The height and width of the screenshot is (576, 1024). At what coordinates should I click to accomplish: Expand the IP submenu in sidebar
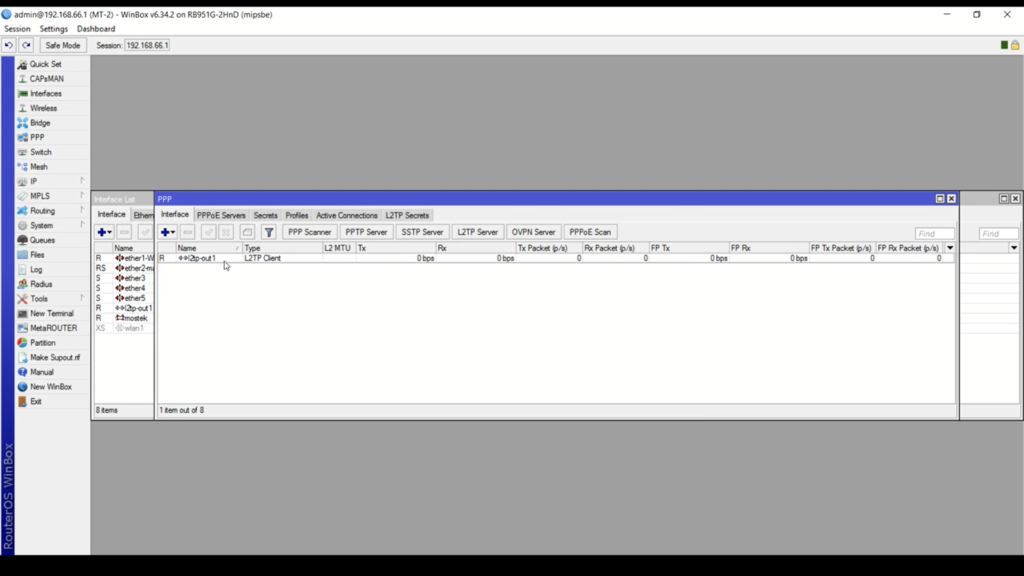34,182
